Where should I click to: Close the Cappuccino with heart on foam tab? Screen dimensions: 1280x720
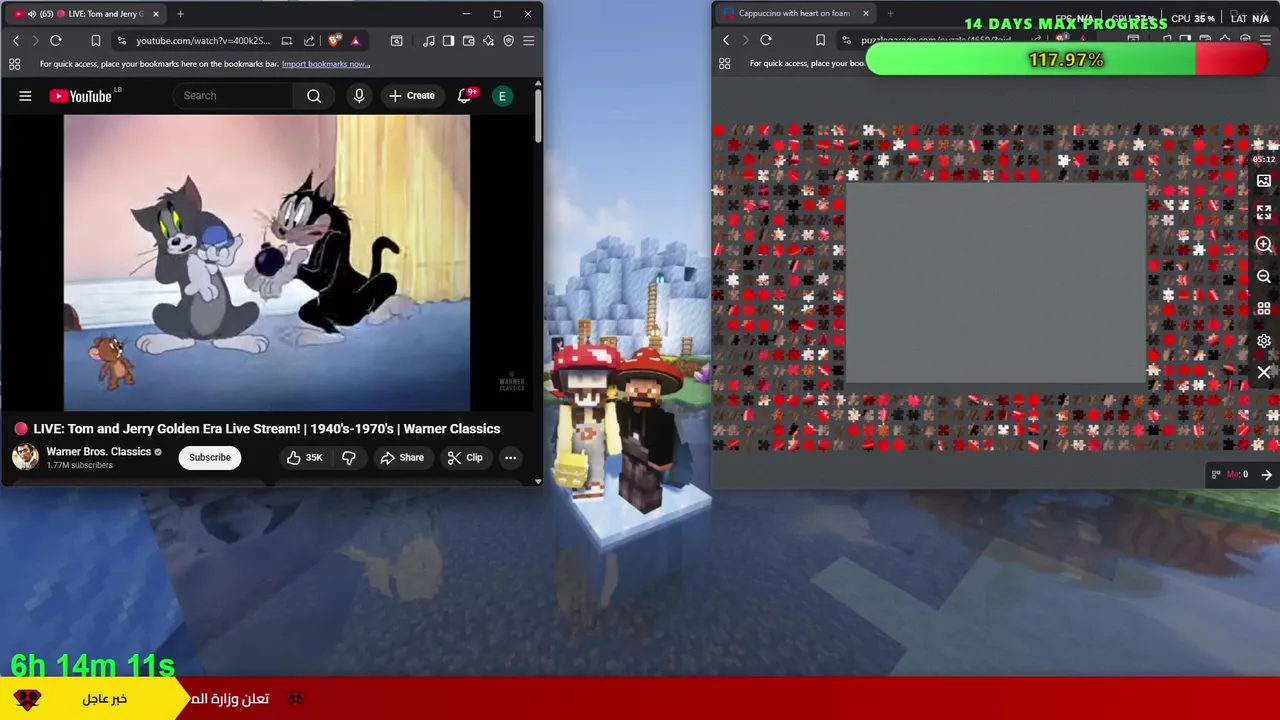(865, 14)
